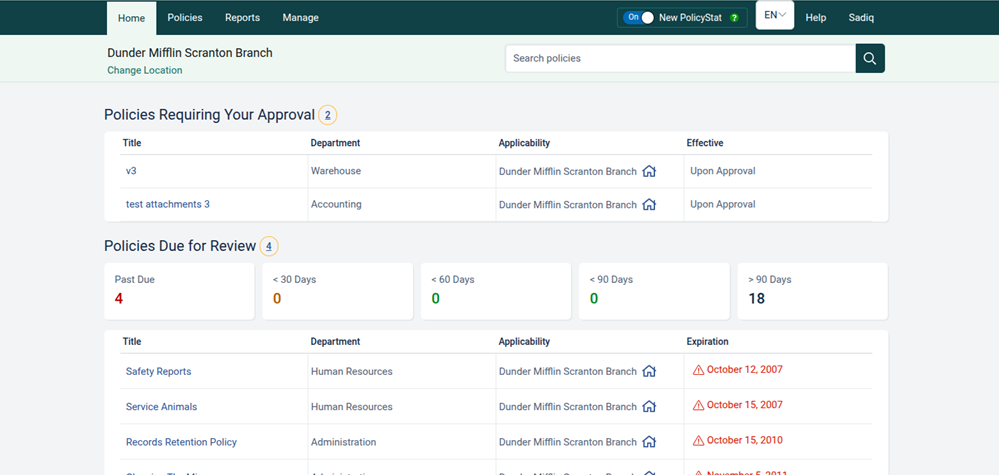Type in the Search policies field
Image resolution: width=999 pixels, height=475 pixels.
point(680,58)
